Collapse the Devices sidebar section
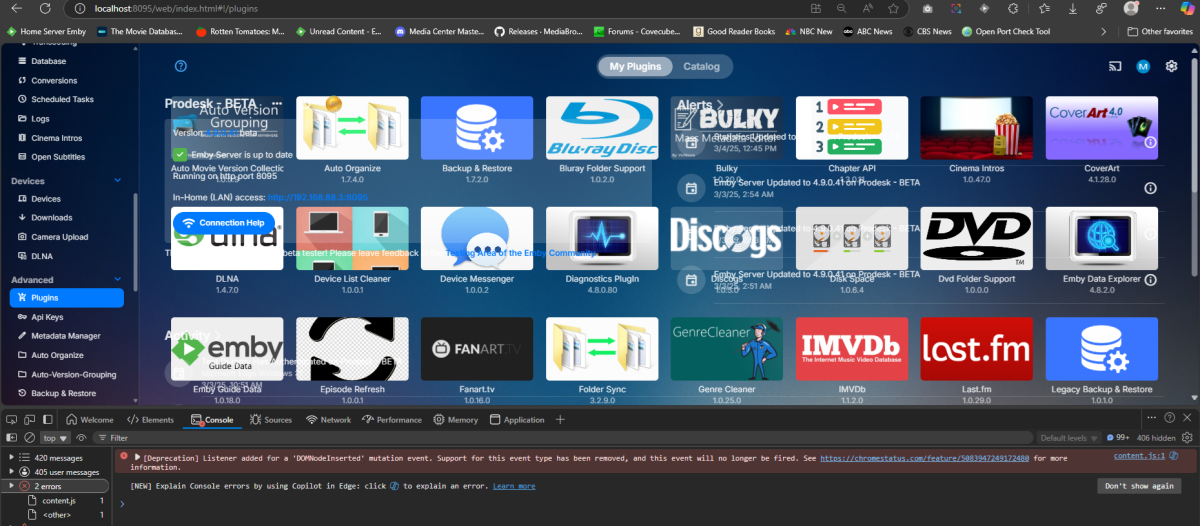 (118, 181)
